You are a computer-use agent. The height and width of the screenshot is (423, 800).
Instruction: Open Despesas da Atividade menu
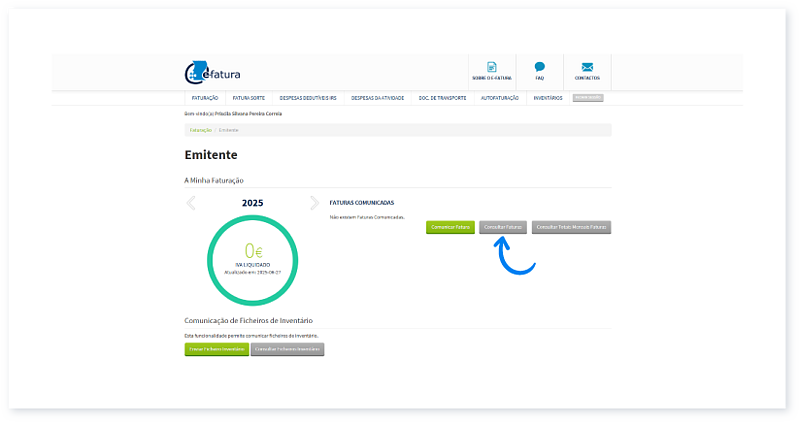(x=378, y=98)
